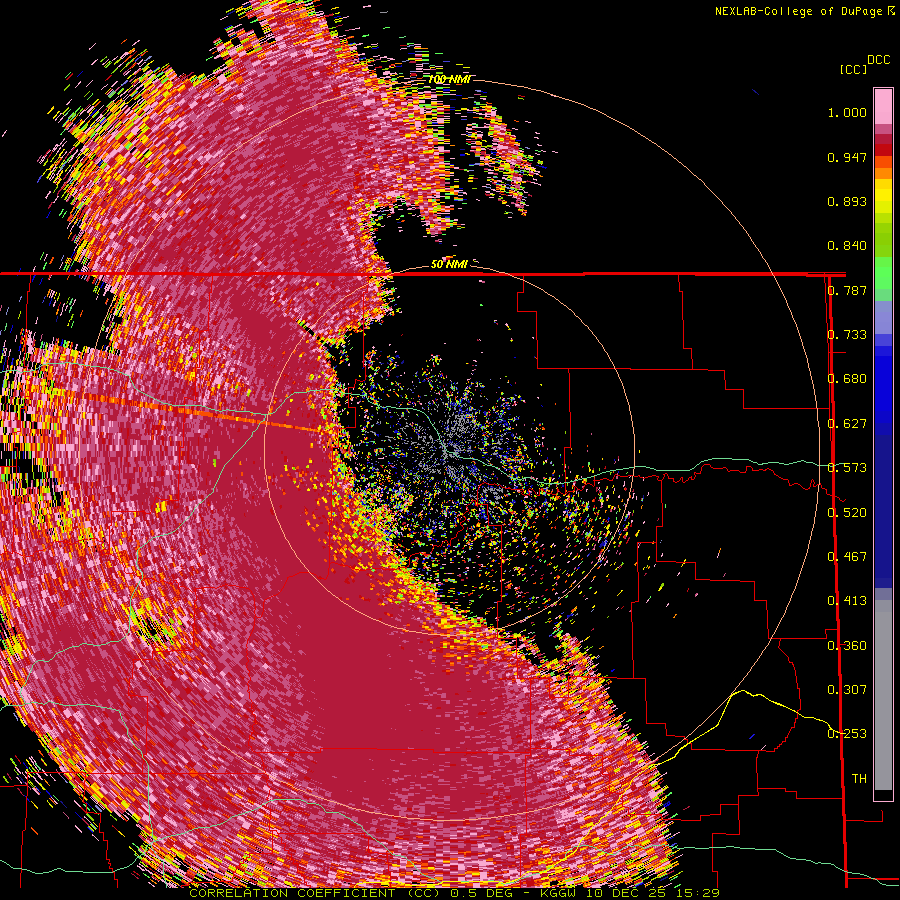The width and height of the screenshot is (900, 900).
Task: Click the DCC label above the color bar
Action: coord(878,60)
